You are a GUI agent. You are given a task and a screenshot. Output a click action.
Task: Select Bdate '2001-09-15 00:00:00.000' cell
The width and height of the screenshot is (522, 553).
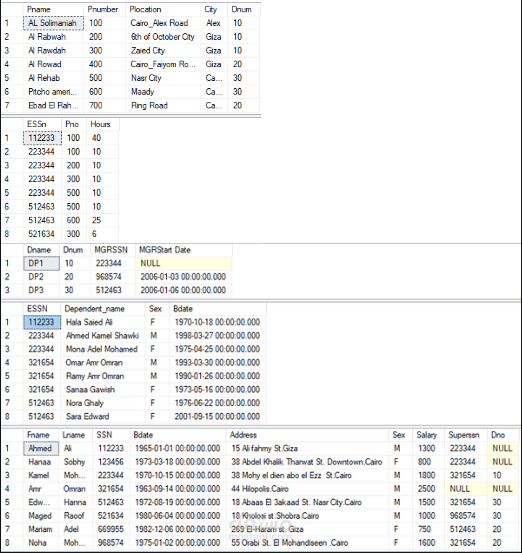coord(218,417)
